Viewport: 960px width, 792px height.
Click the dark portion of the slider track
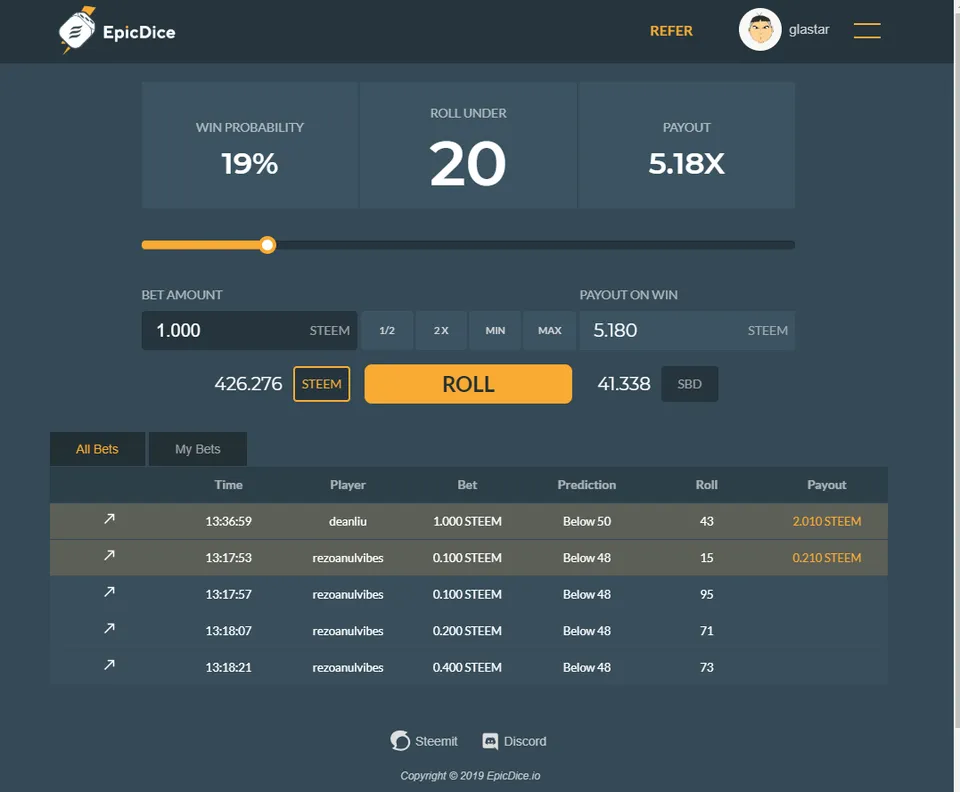[536, 245]
